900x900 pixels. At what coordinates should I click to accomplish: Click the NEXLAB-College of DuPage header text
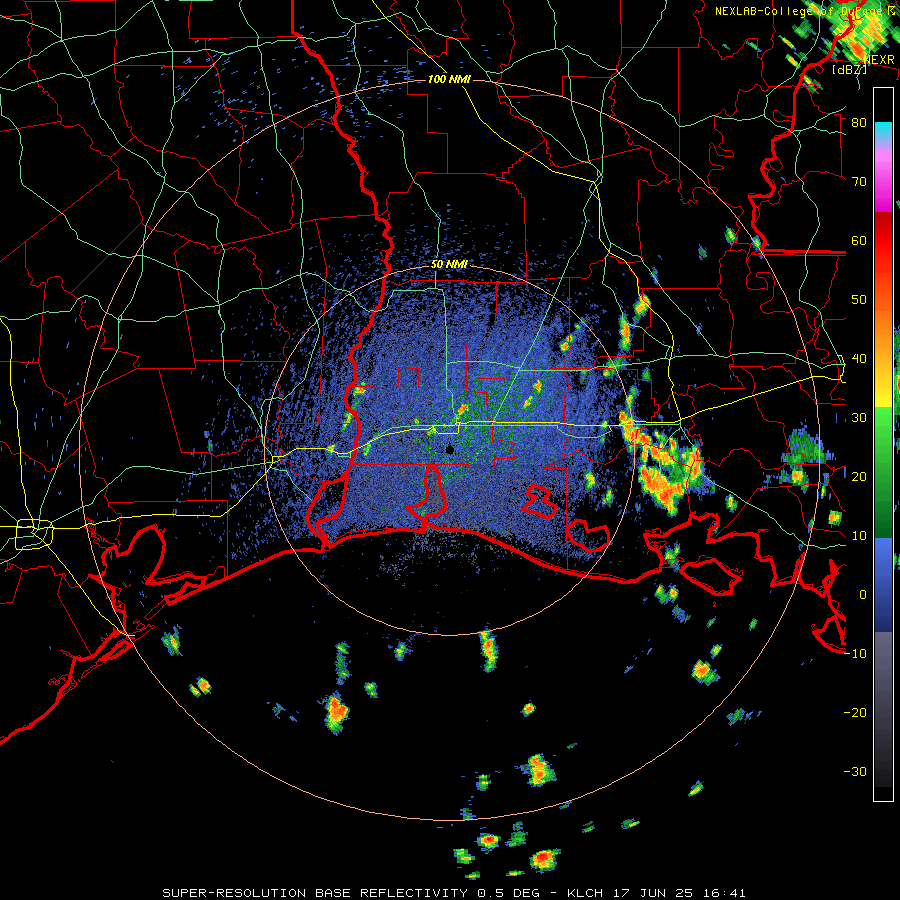(804, 11)
